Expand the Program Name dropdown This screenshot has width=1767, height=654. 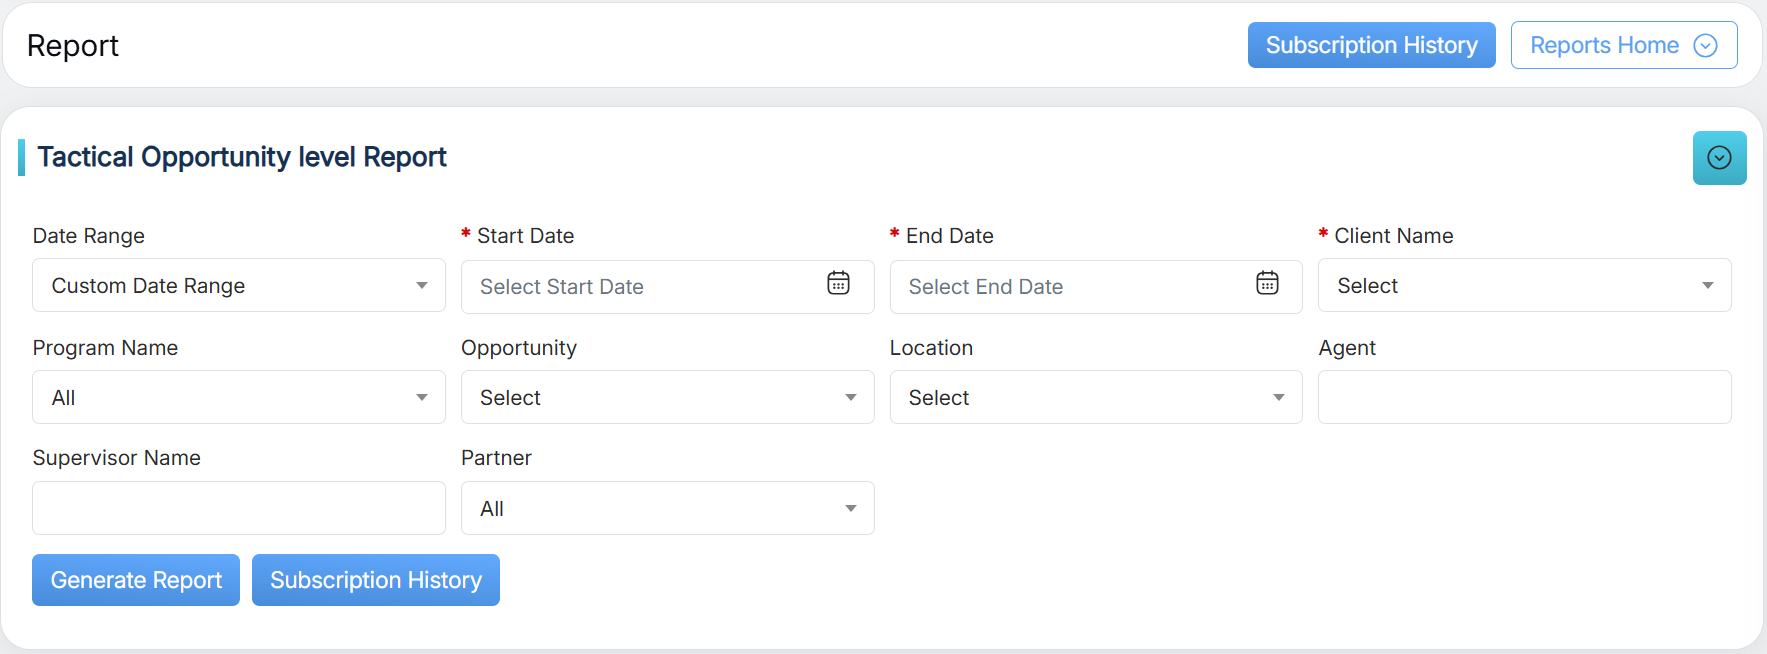coord(238,398)
